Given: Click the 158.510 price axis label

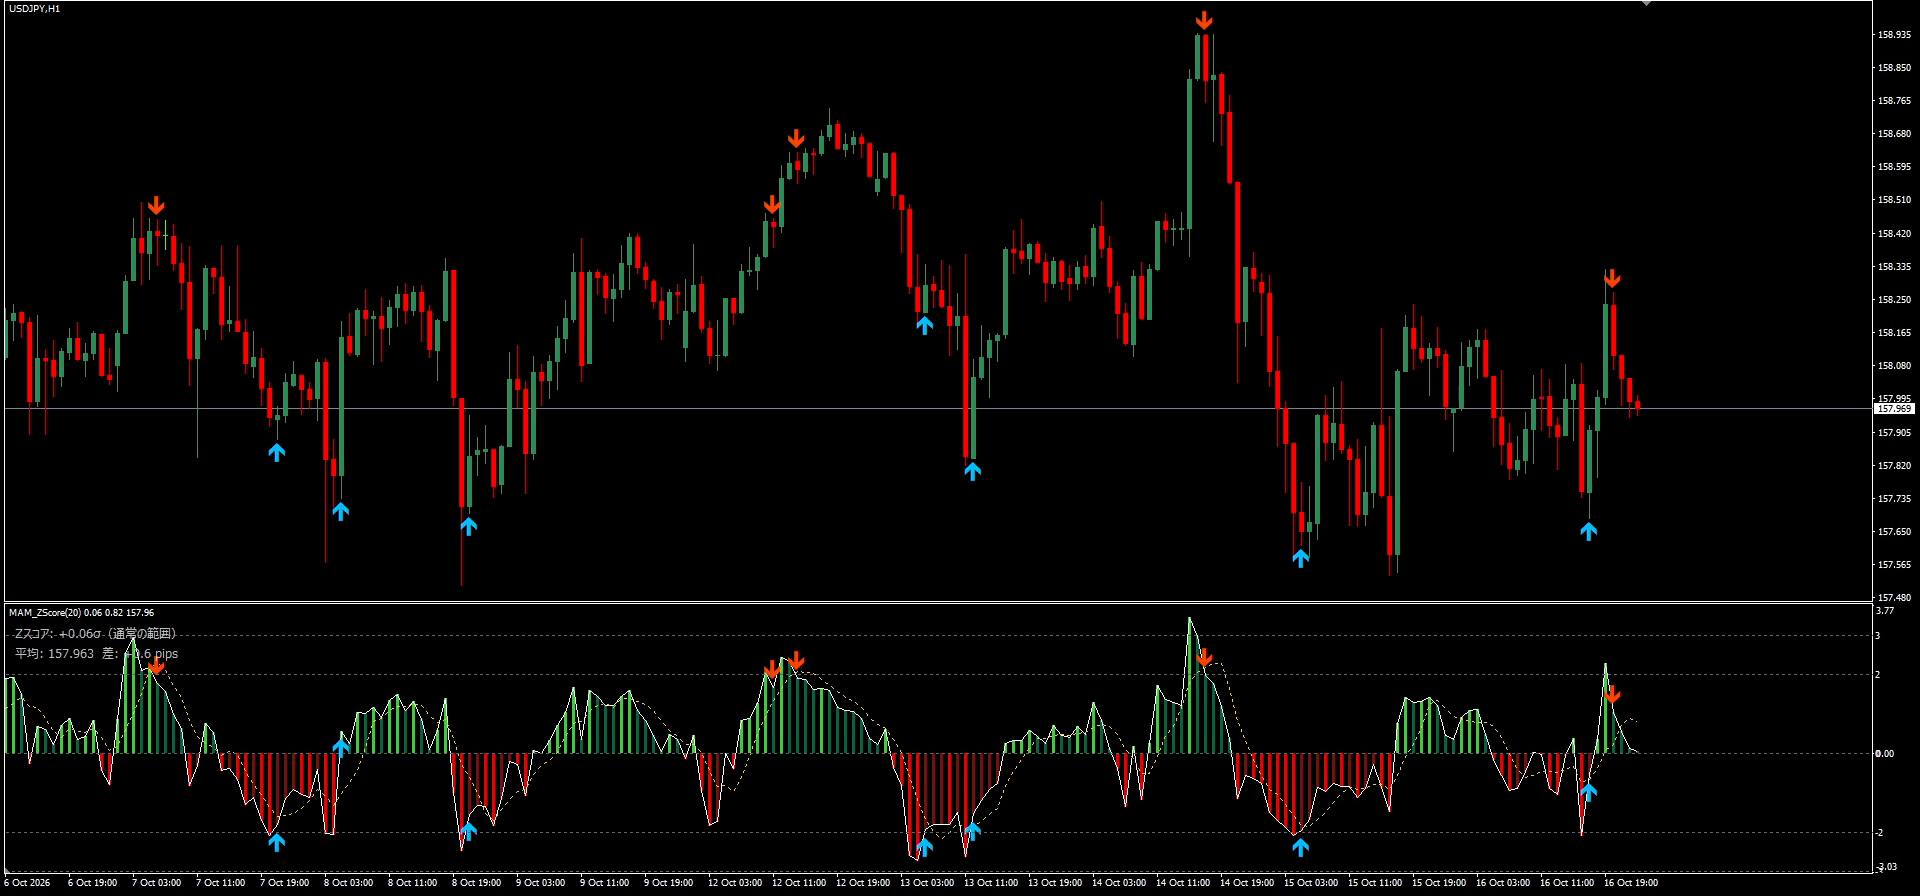Looking at the screenshot, I should (1894, 200).
